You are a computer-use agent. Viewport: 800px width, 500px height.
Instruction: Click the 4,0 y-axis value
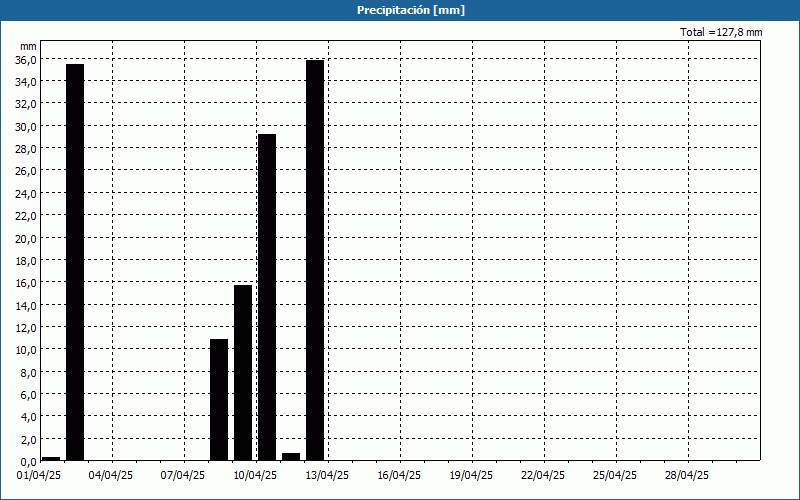pos(28,417)
